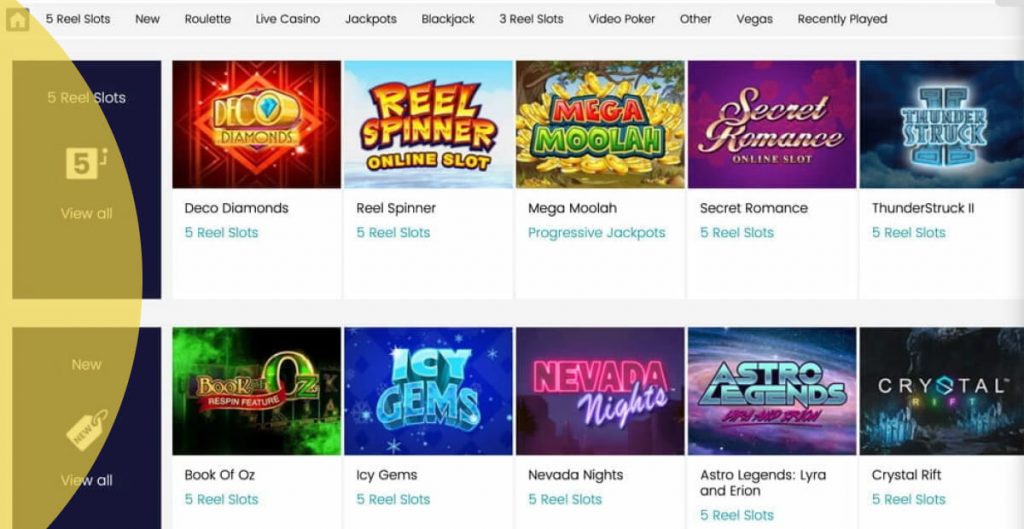Click the Secret Romance thumbnail

(772, 125)
